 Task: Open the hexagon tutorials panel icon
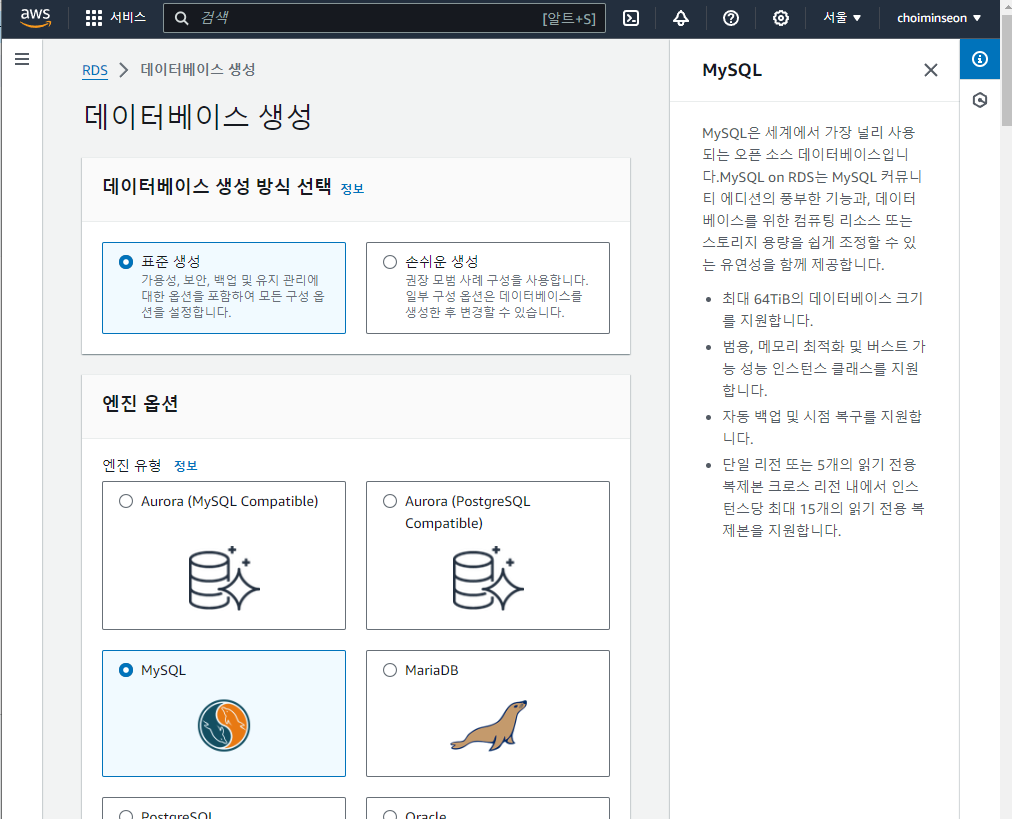[x=980, y=100]
